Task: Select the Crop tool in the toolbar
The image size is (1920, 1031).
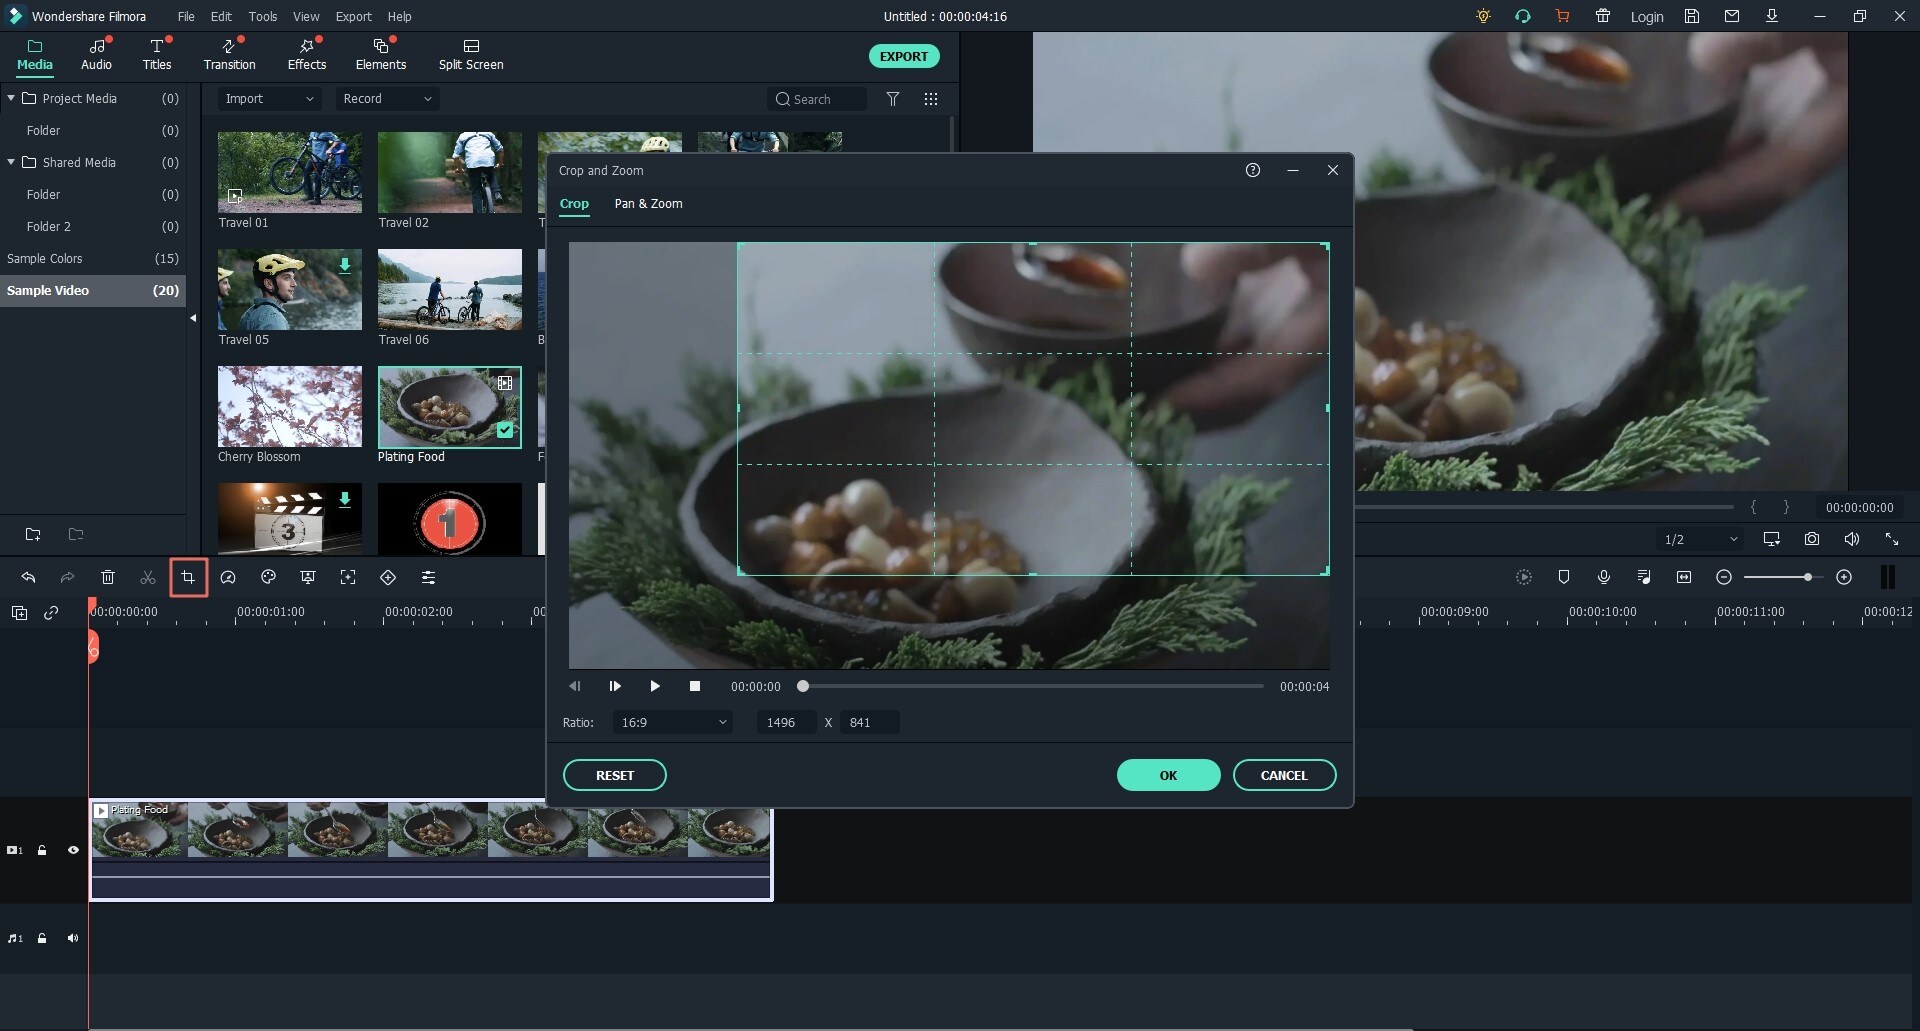Action: coord(189,577)
